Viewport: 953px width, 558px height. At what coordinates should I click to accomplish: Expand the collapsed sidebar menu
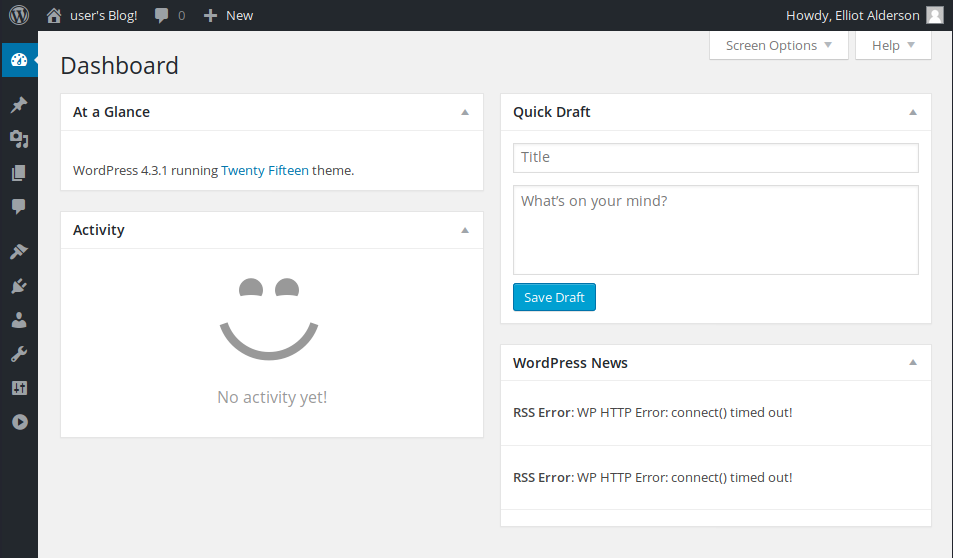[x=18, y=422]
